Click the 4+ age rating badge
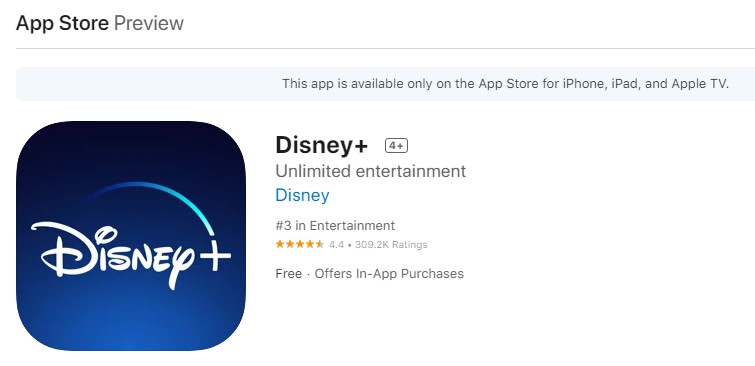Image resolution: width=755 pixels, height=366 pixels. coord(396,145)
